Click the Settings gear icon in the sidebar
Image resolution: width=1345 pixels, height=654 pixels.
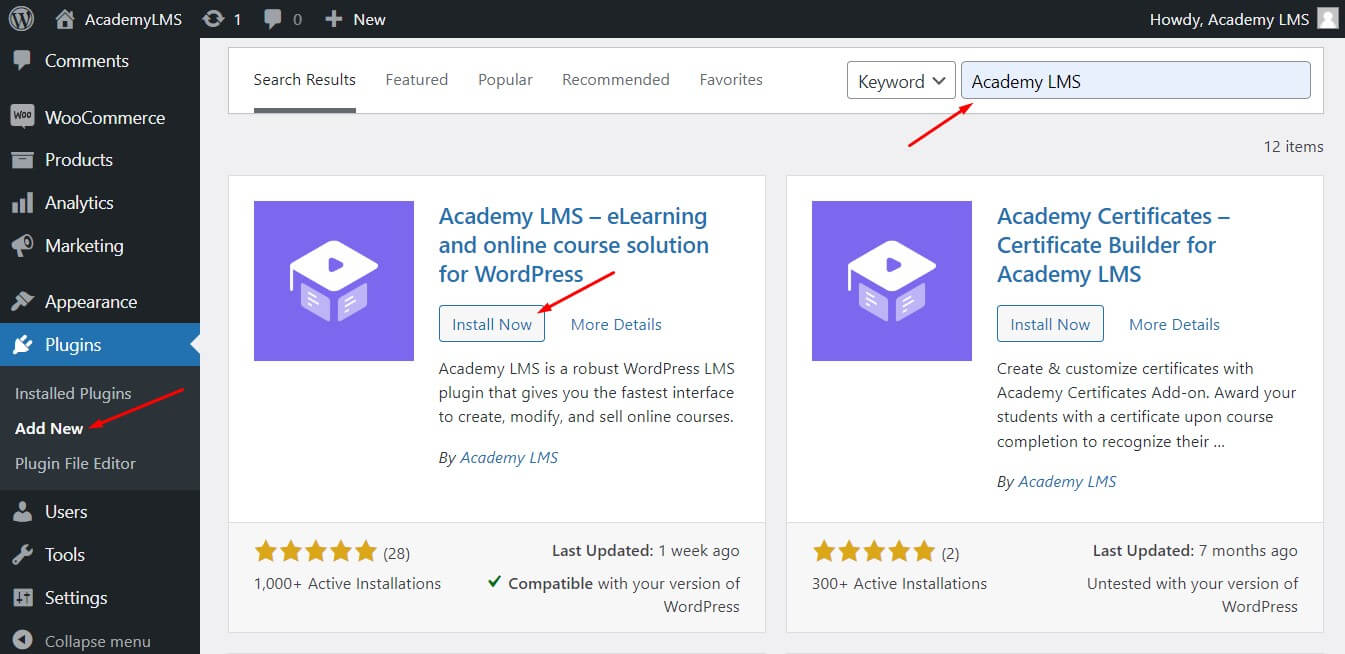[23, 597]
